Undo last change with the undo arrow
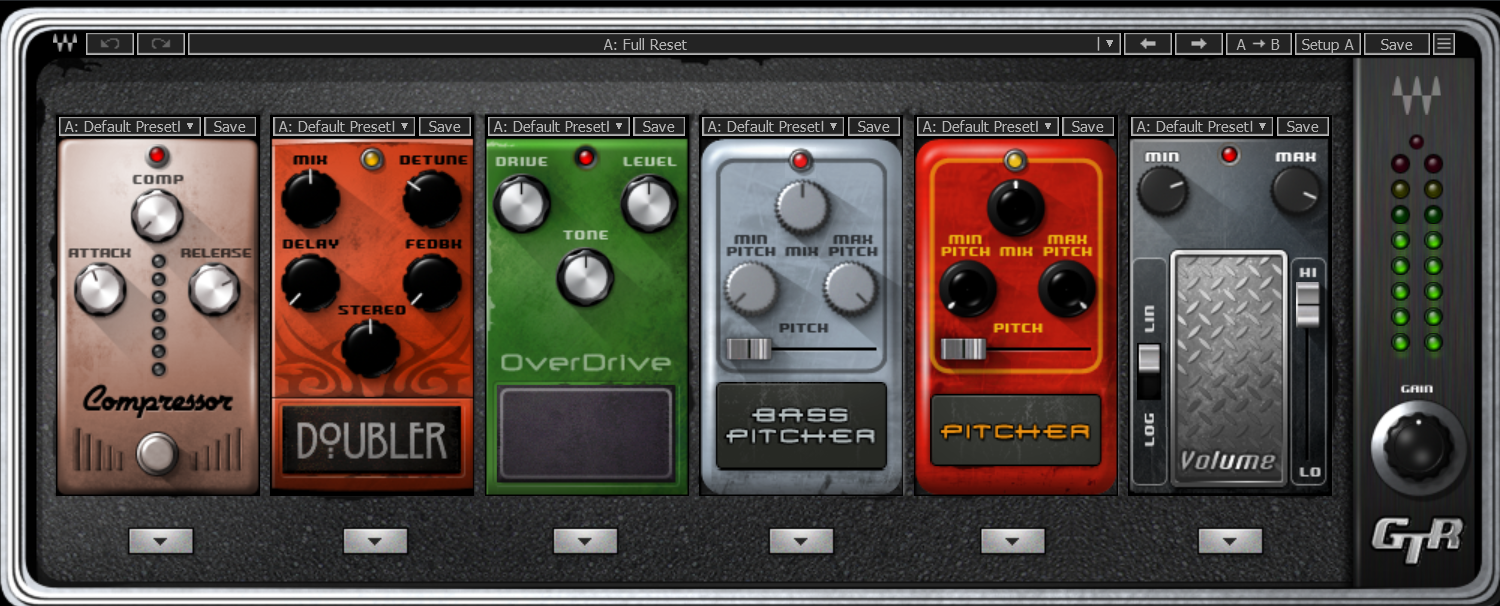This screenshot has width=1500, height=606. 110,44
